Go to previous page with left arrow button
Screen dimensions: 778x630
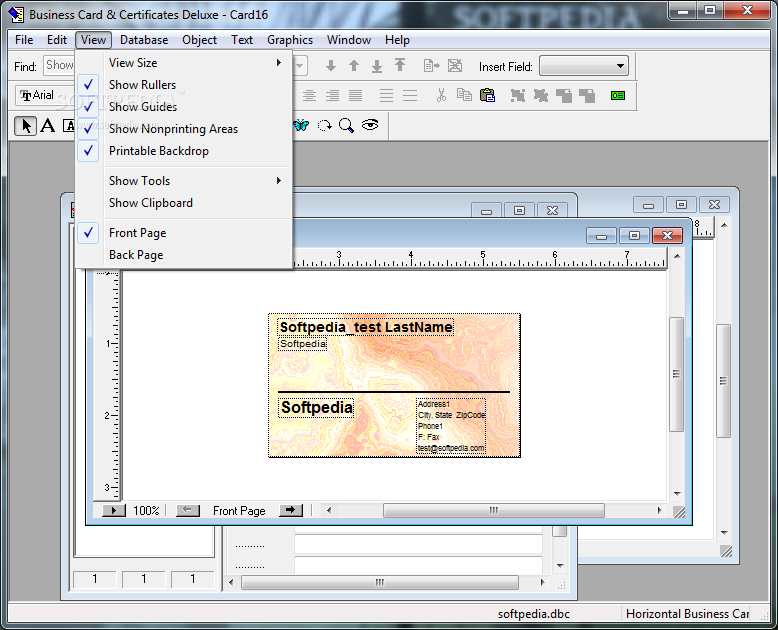188,510
